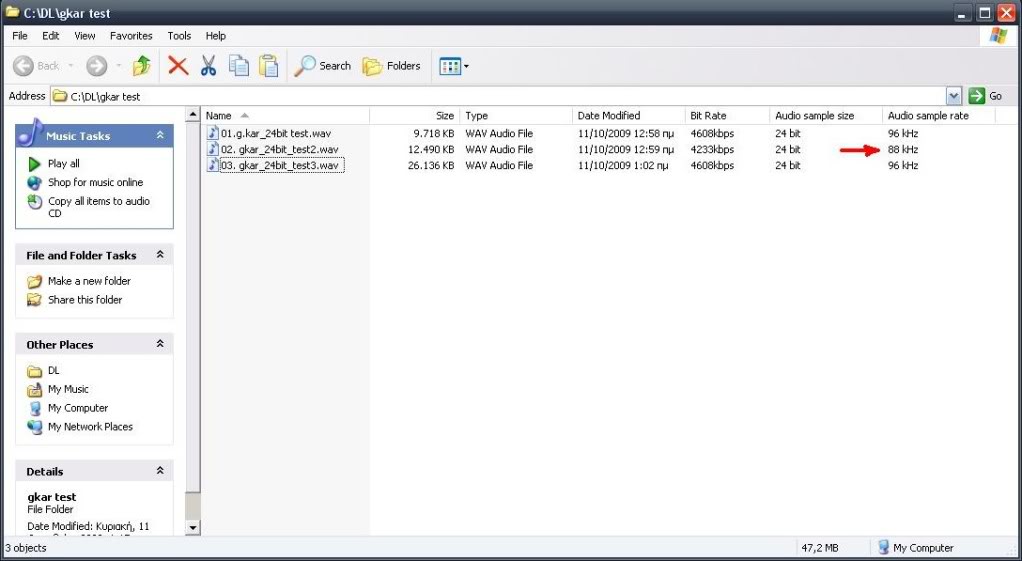Collapse the Details panel
Image resolution: width=1022 pixels, height=561 pixels.
point(160,471)
